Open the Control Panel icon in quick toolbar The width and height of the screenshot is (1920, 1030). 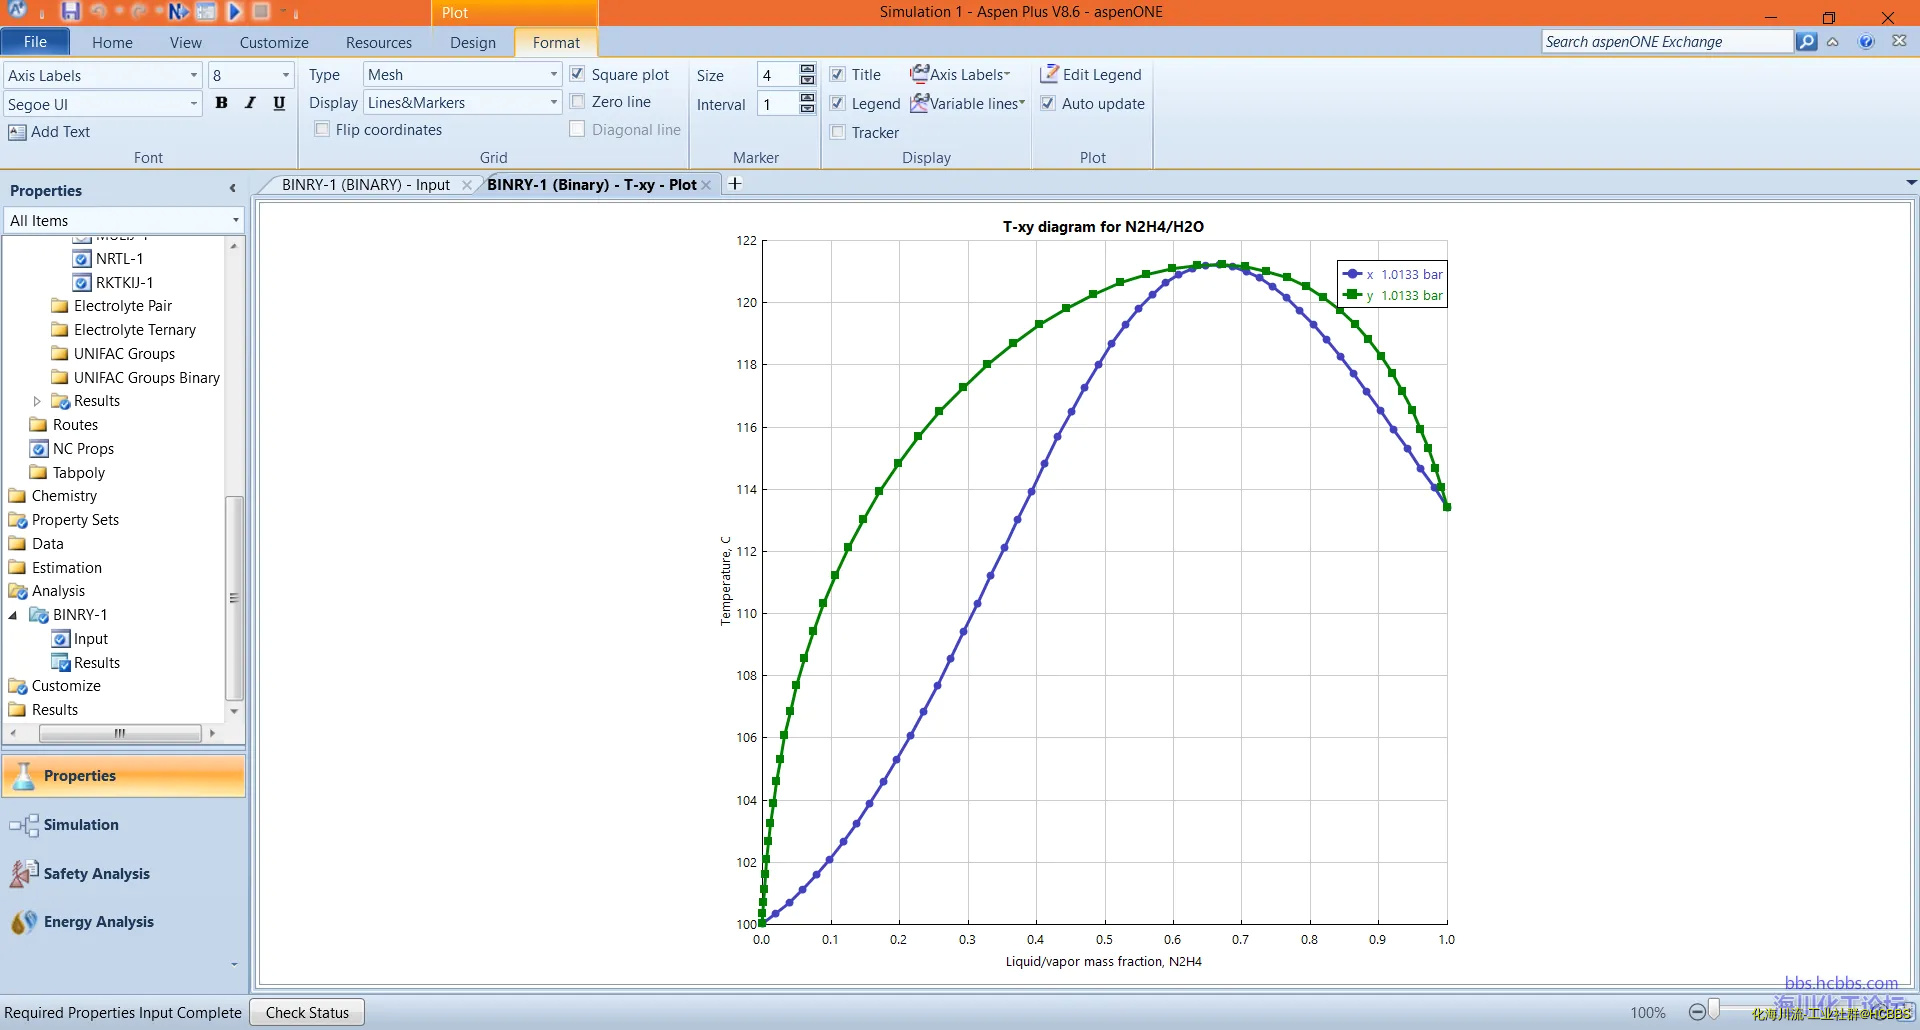point(206,11)
